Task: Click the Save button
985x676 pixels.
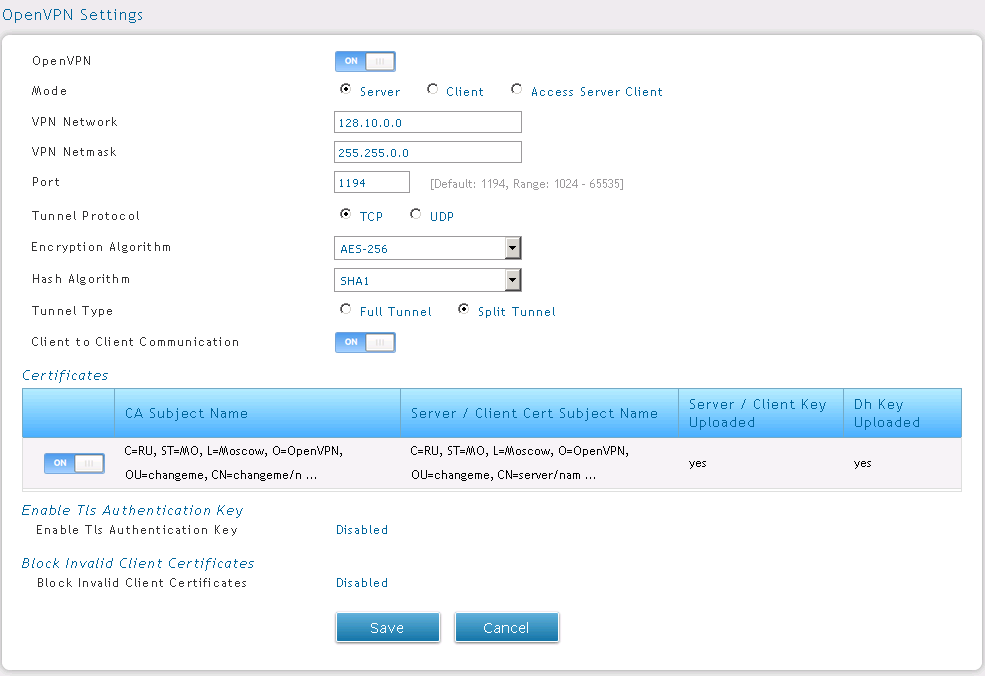Action: (387, 627)
